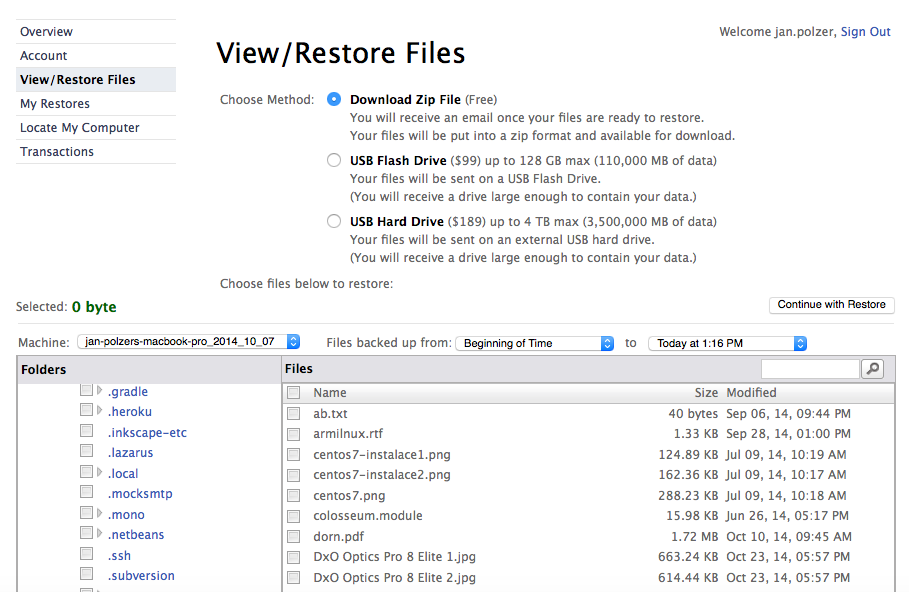Viewport: 909px width, 592px height.
Task: Click the file search magnifier icon
Action: click(x=872, y=370)
